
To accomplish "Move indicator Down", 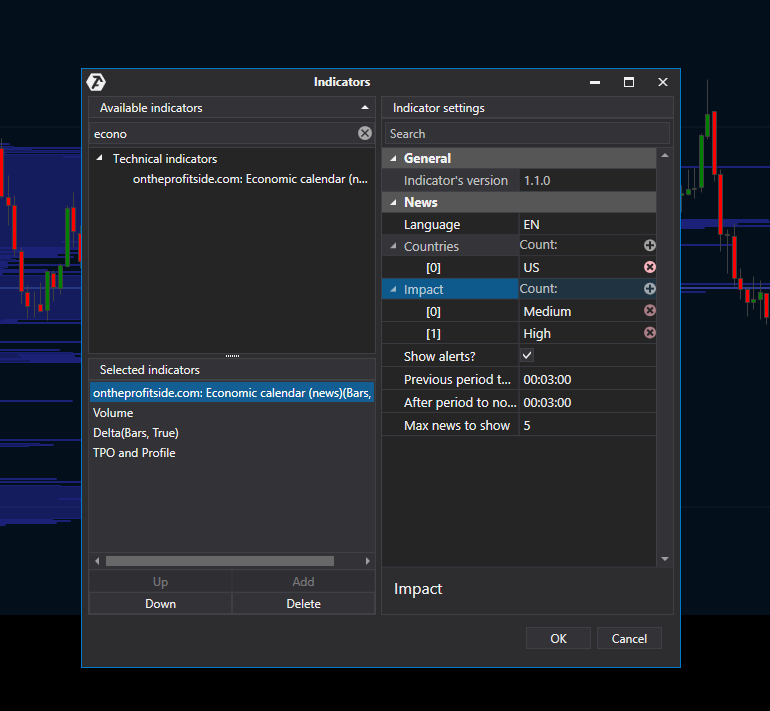I will pyautogui.click(x=160, y=603).
